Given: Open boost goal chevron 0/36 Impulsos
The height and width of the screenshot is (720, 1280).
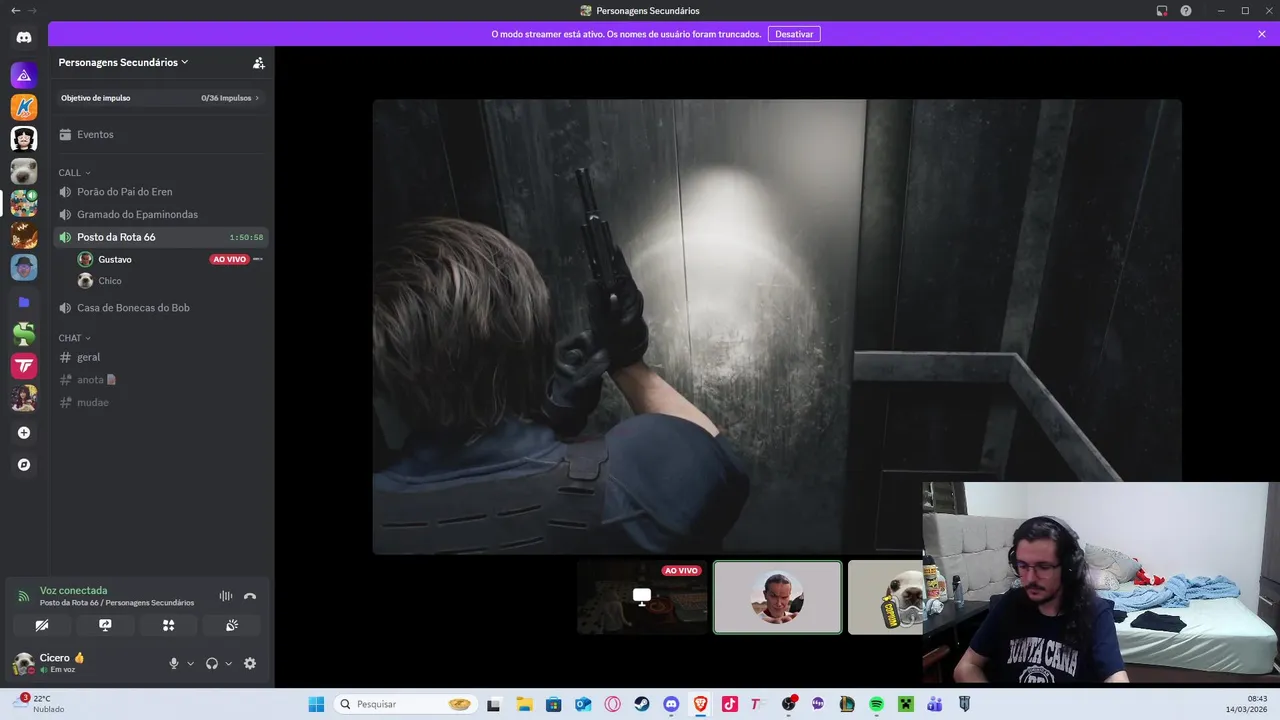Looking at the screenshot, I should pyautogui.click(x=257, y=98).
